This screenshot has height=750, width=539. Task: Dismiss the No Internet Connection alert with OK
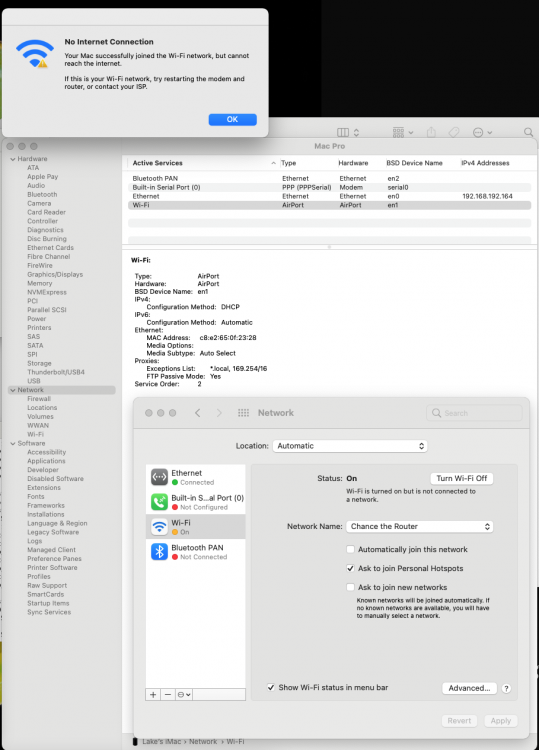[232, 119]
